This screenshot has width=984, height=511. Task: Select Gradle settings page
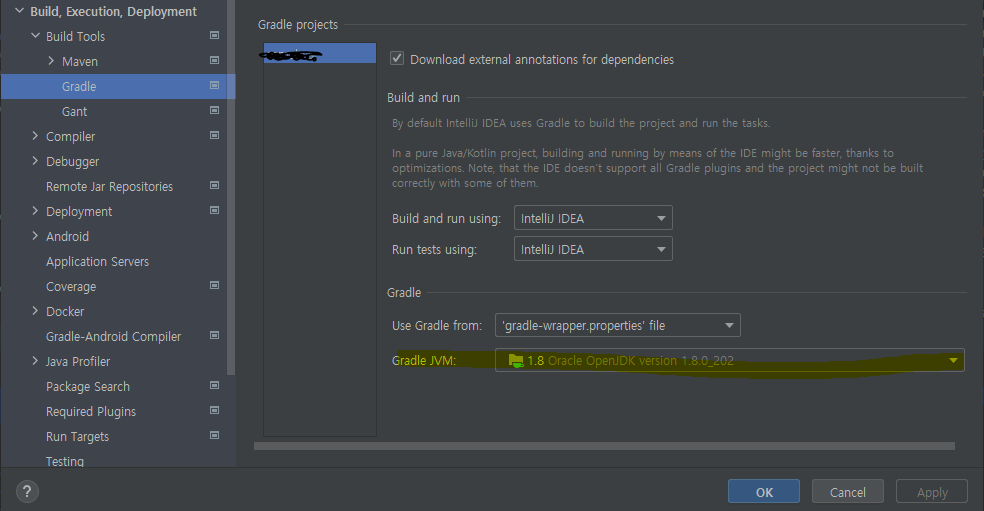(x=79, y=87)
